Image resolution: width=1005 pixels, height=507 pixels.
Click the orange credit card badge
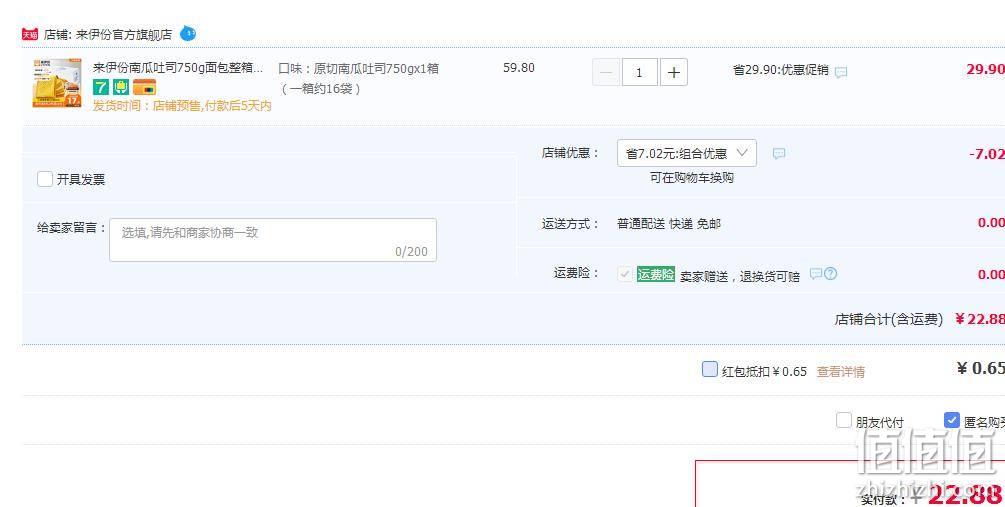(144, 87)
